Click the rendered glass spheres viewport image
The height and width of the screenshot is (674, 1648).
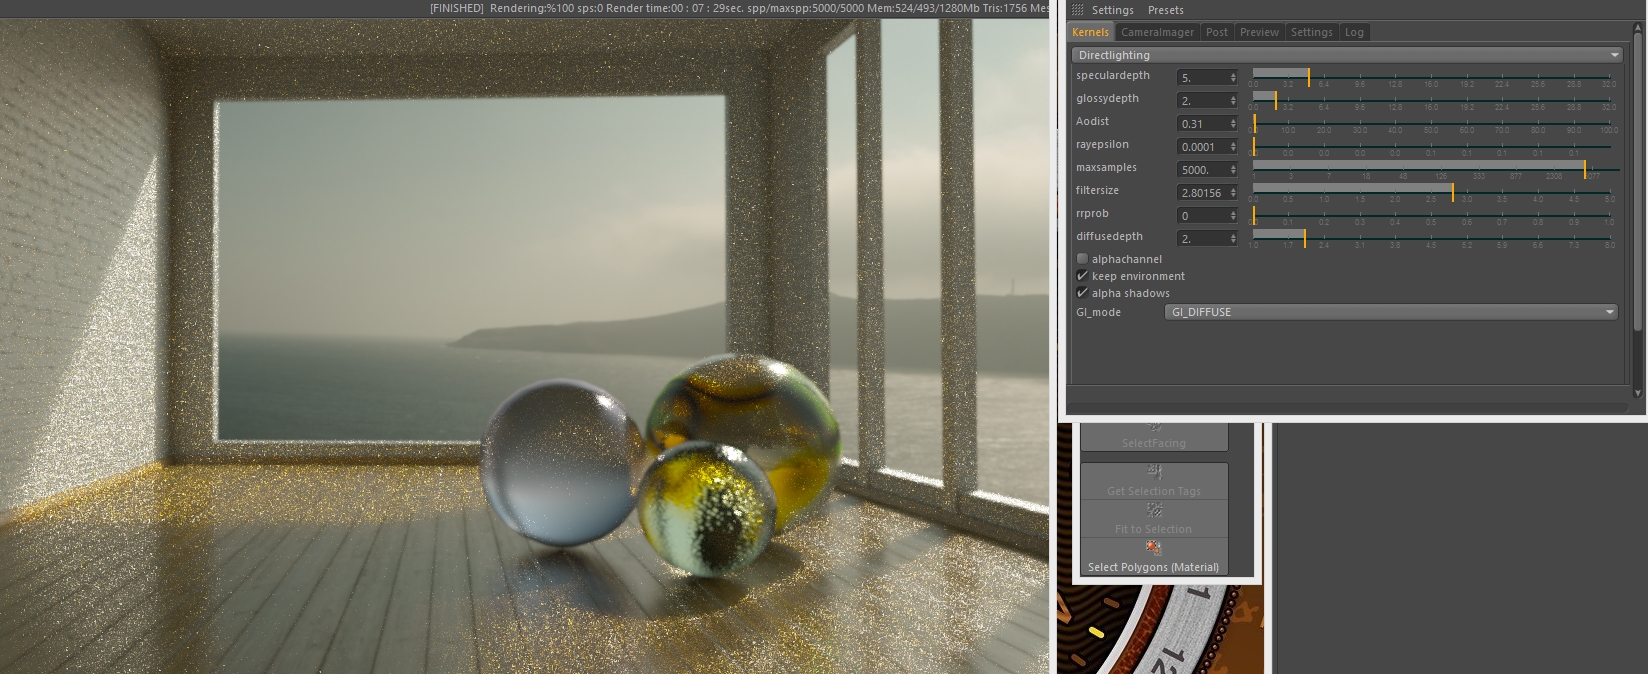point(524,346)
